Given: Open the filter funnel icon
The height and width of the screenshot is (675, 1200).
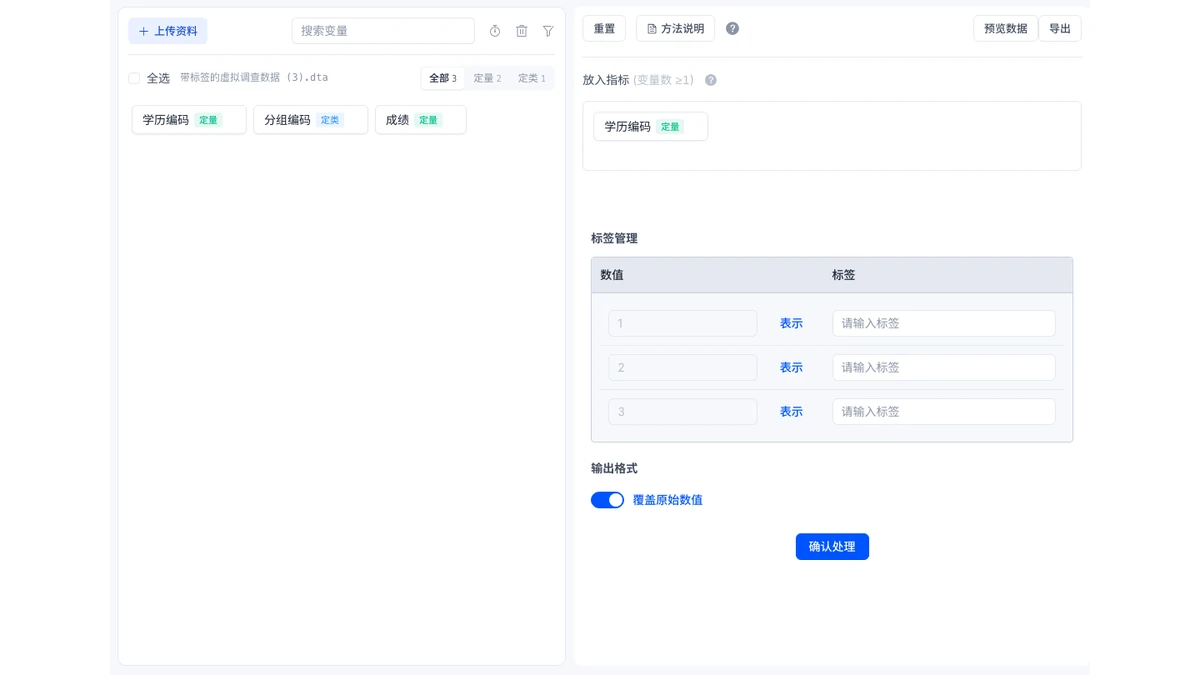Looking at the screenshot, I should pyautogui.click(x=548, y=31).
